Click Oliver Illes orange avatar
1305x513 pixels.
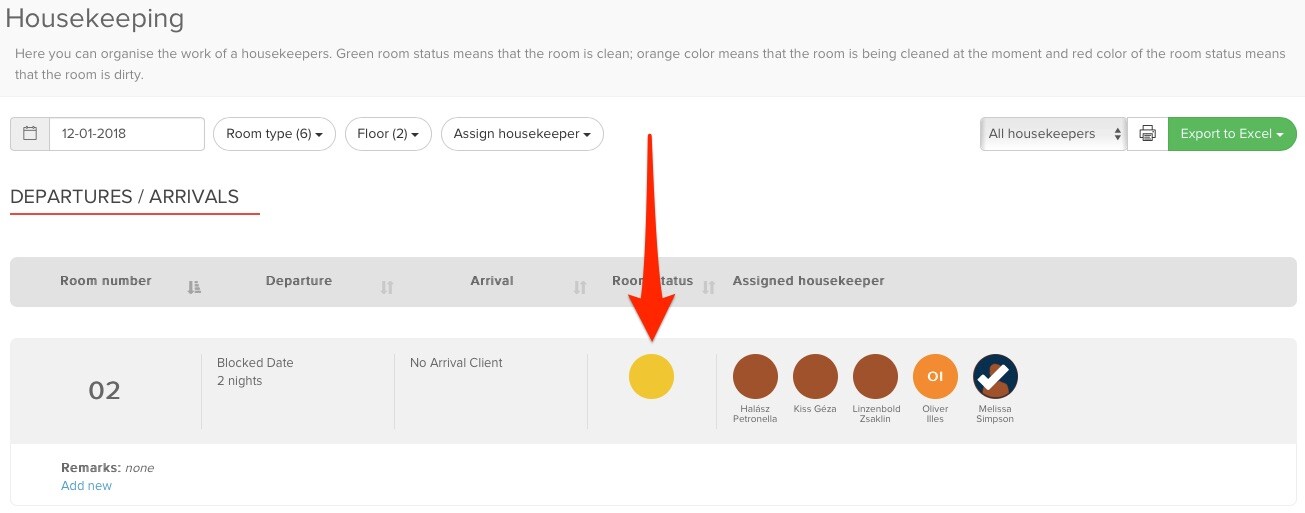pos(935,376)
